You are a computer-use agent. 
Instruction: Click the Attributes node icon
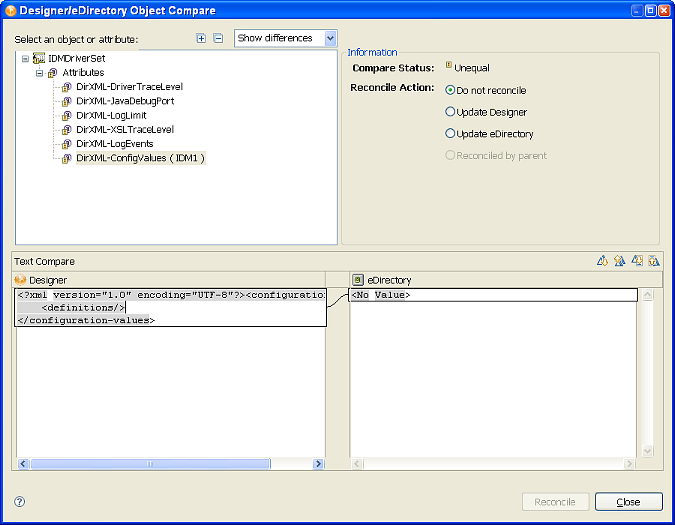tap(53, 73)
